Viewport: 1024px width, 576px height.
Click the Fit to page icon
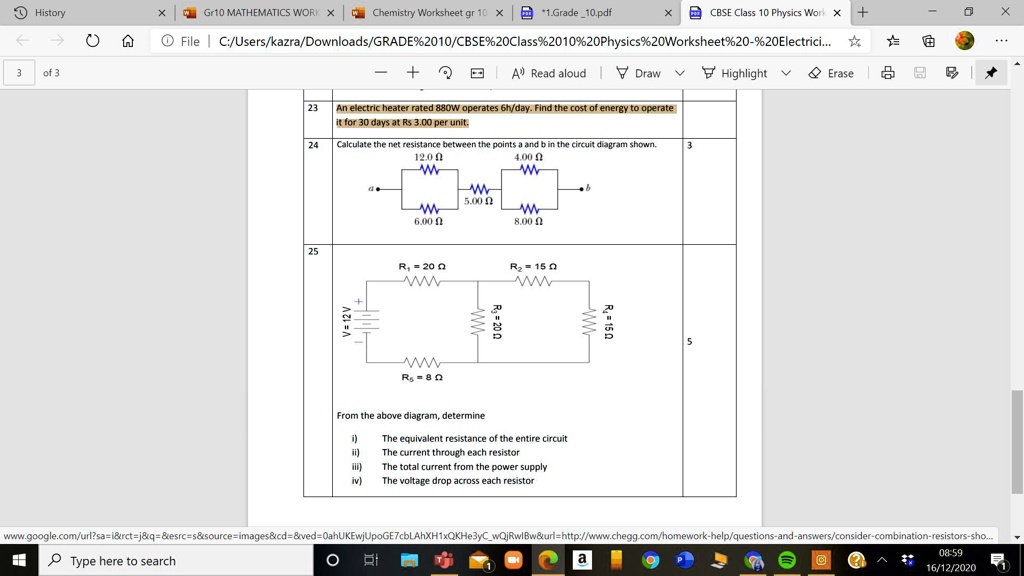tap(476, 72)
